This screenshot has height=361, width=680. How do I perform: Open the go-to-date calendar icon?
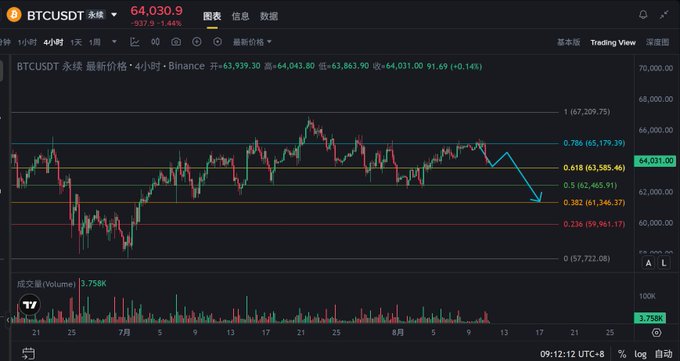pyautogui.click(x=28, y=354)
